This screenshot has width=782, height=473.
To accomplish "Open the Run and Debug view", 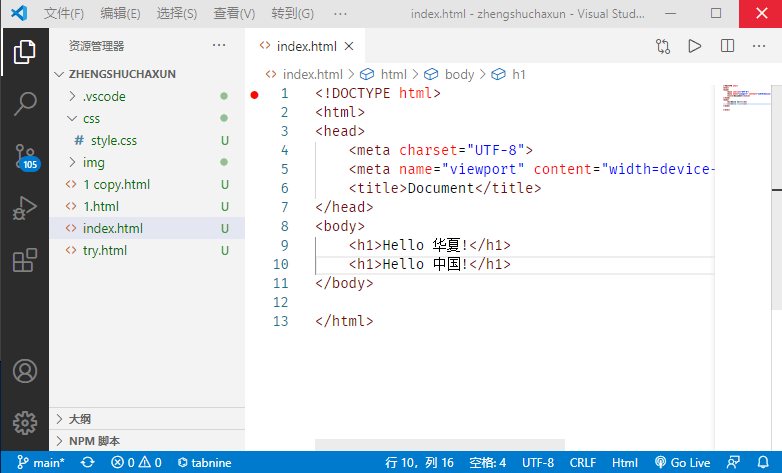I will pyautogui.click(x=25, y=209).
